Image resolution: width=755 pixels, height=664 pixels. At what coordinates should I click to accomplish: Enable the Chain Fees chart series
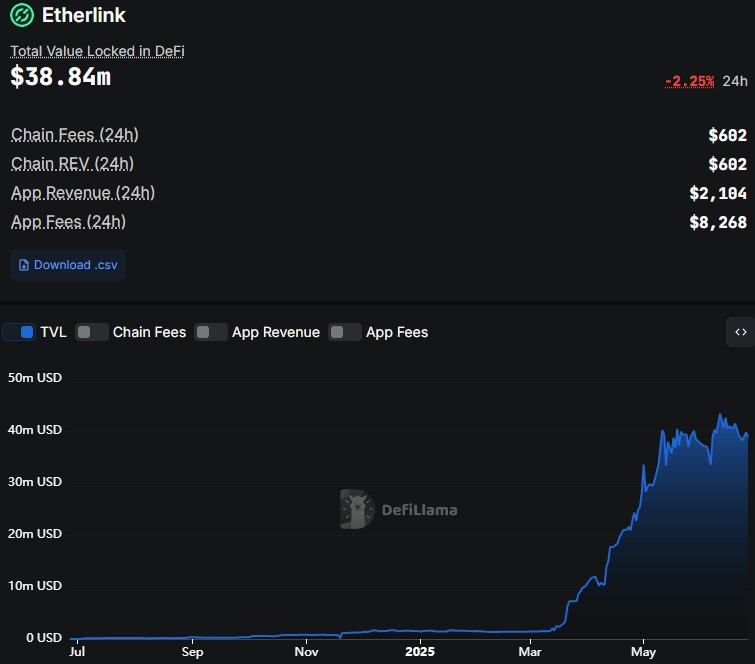click(92, 332)
